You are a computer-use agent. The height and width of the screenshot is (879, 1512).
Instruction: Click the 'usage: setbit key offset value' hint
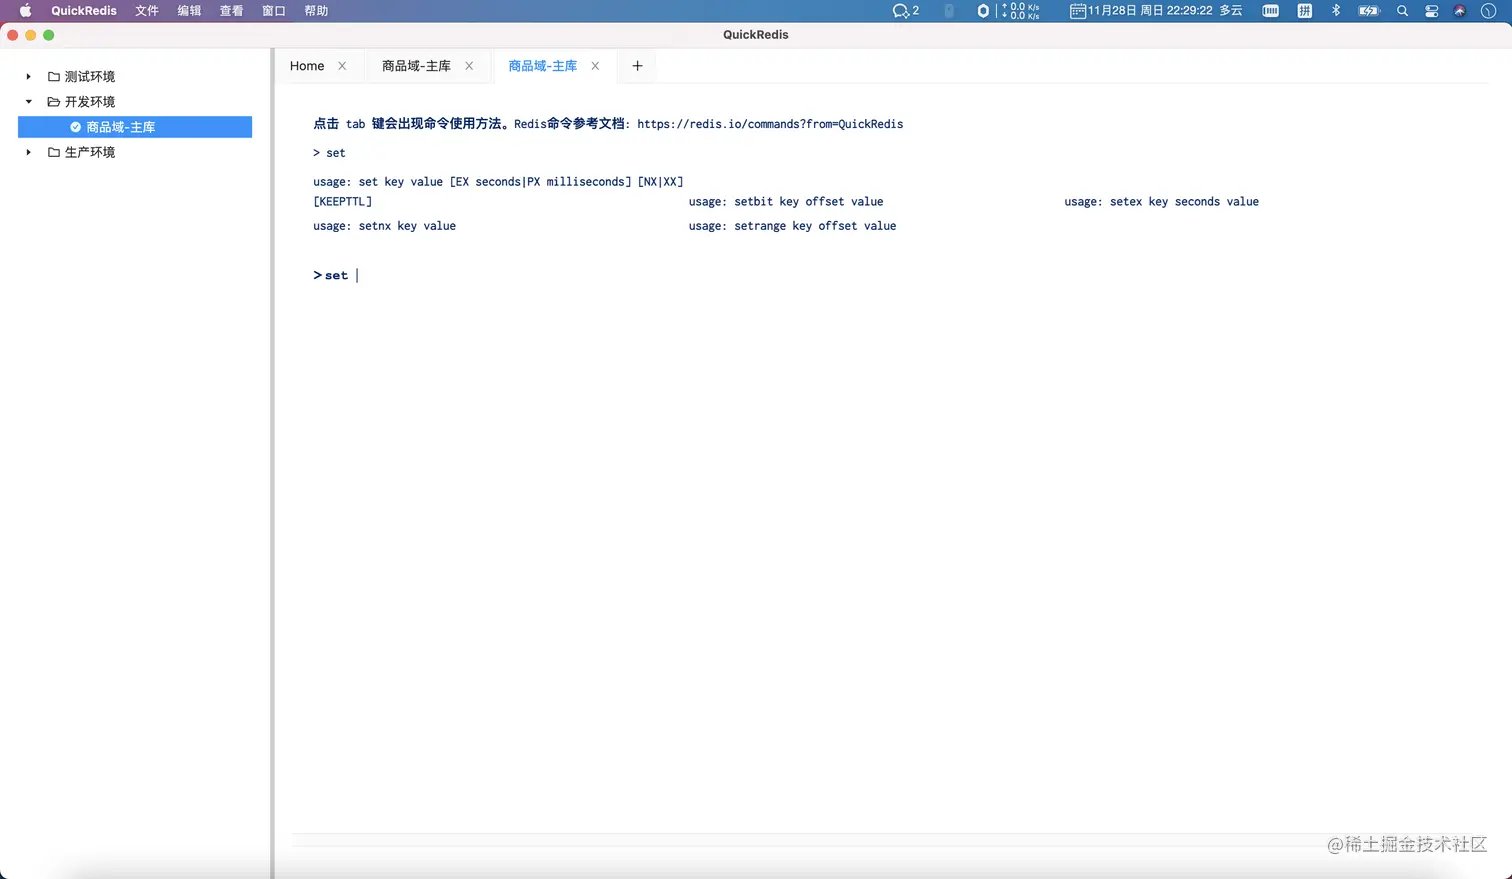(786, 201)
